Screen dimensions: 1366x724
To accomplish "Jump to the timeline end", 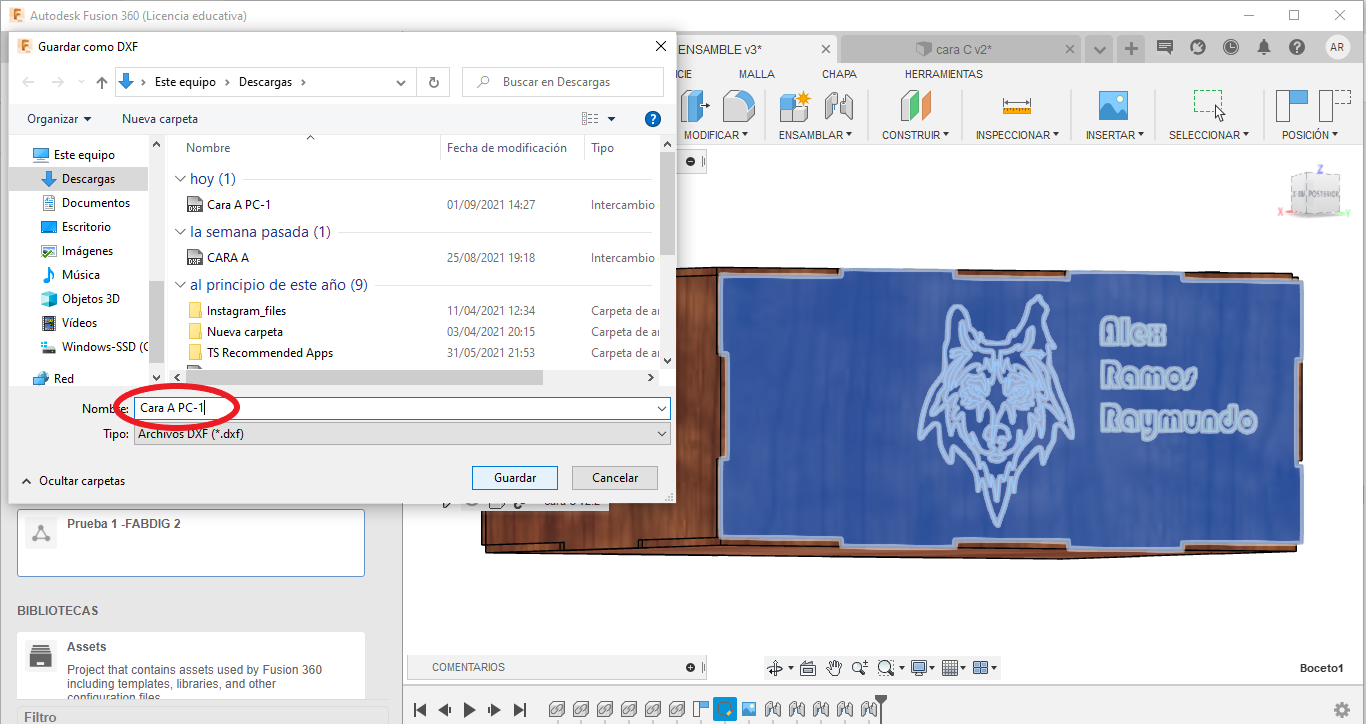I will coord(520,710).
